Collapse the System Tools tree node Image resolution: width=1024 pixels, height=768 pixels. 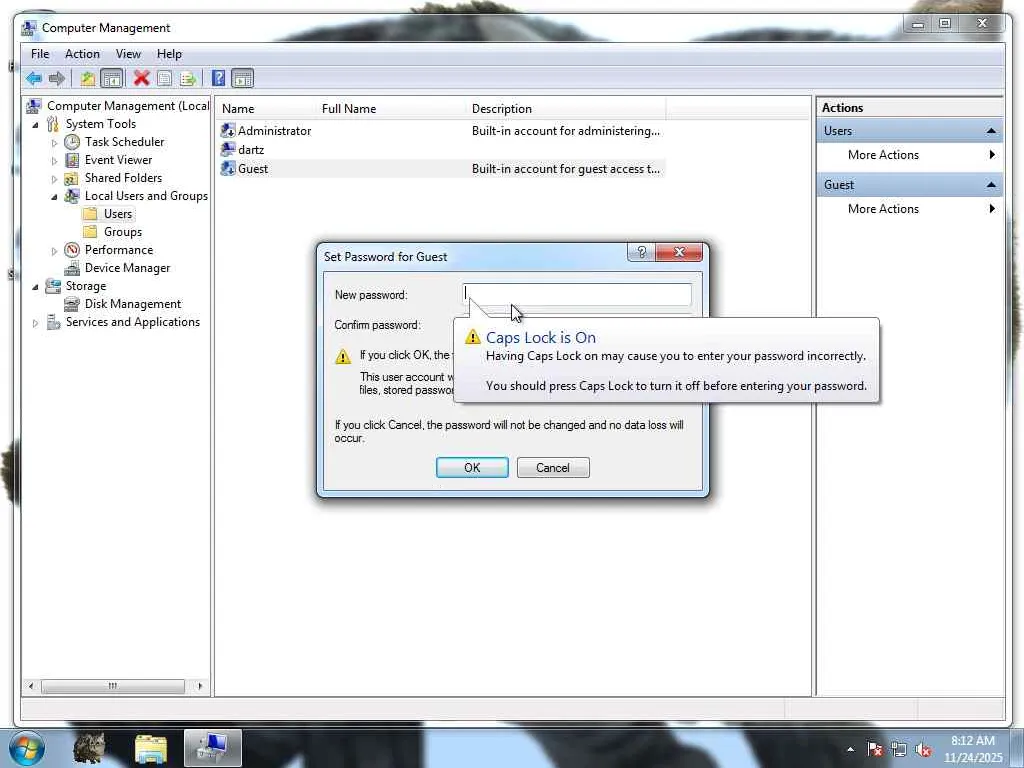point(35,124)
